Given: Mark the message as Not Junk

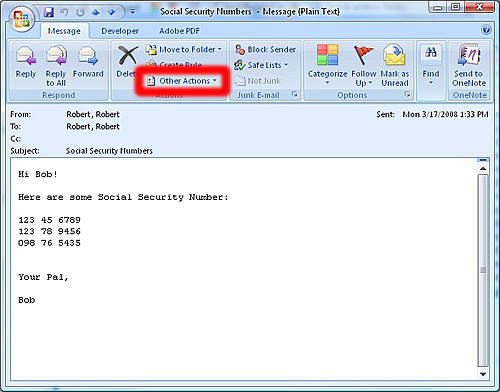Looking at the screenshot, I should 258,81.
